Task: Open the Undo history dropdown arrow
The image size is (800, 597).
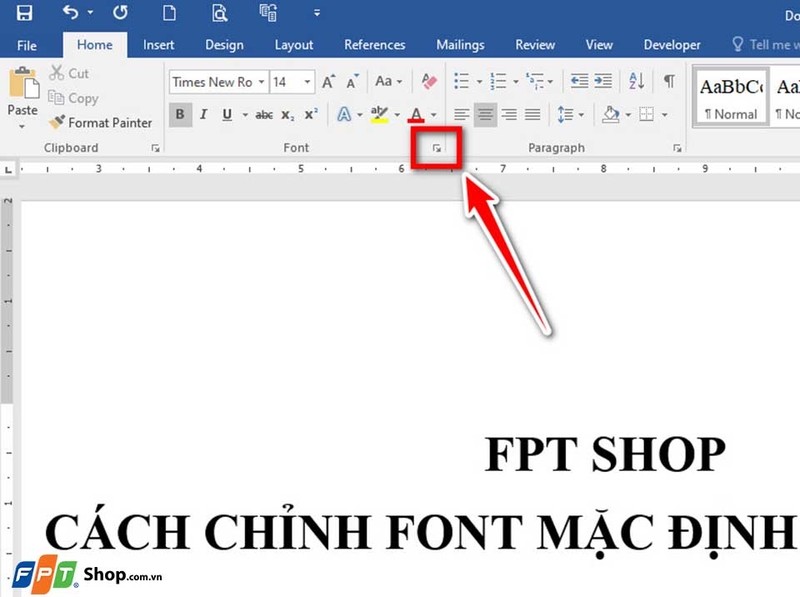Action: pyautogui.click(x=90, y=12)
